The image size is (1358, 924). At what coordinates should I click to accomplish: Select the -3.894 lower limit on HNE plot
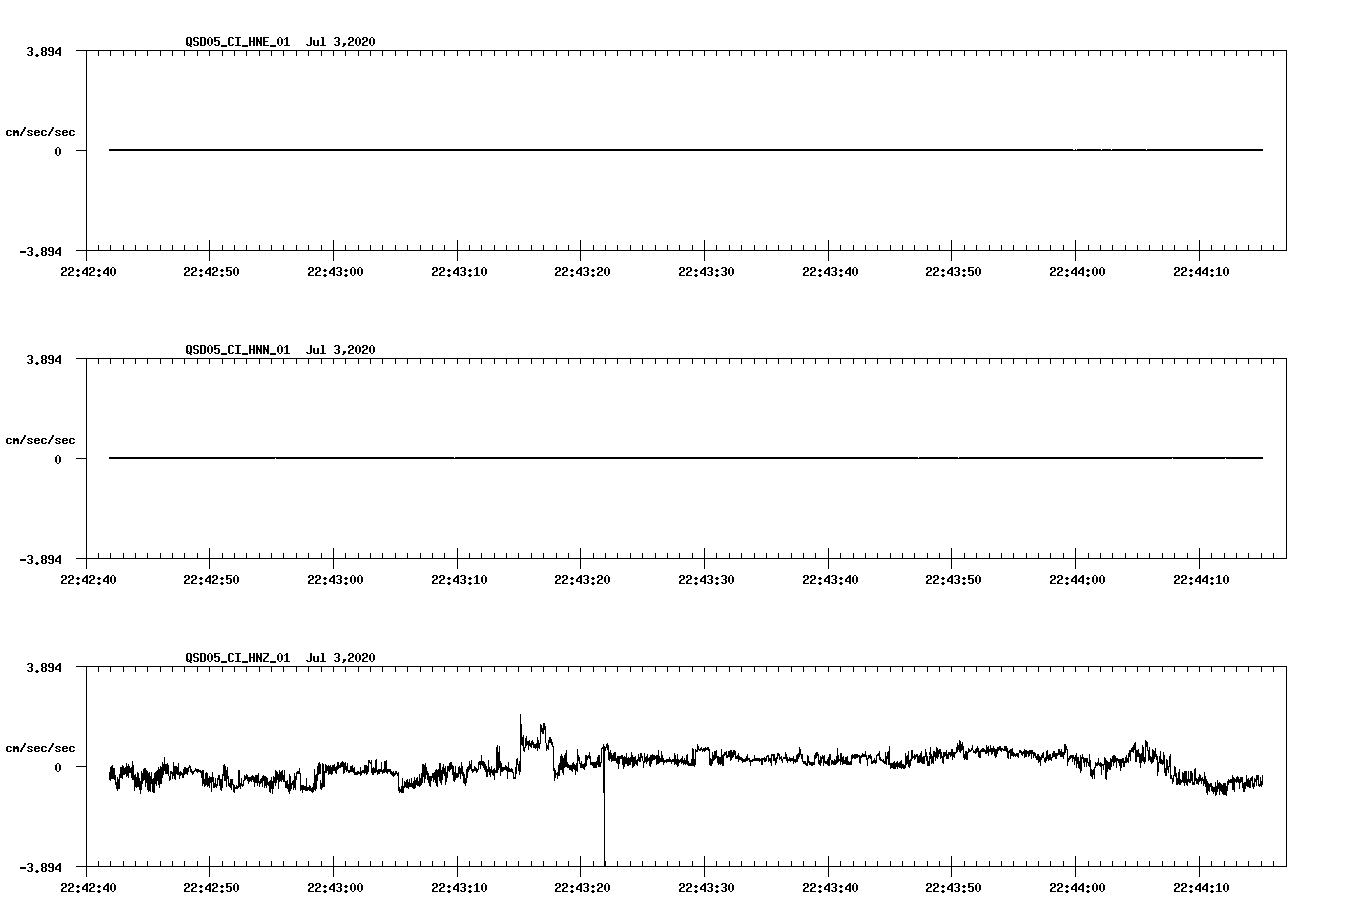click(40, 252)
